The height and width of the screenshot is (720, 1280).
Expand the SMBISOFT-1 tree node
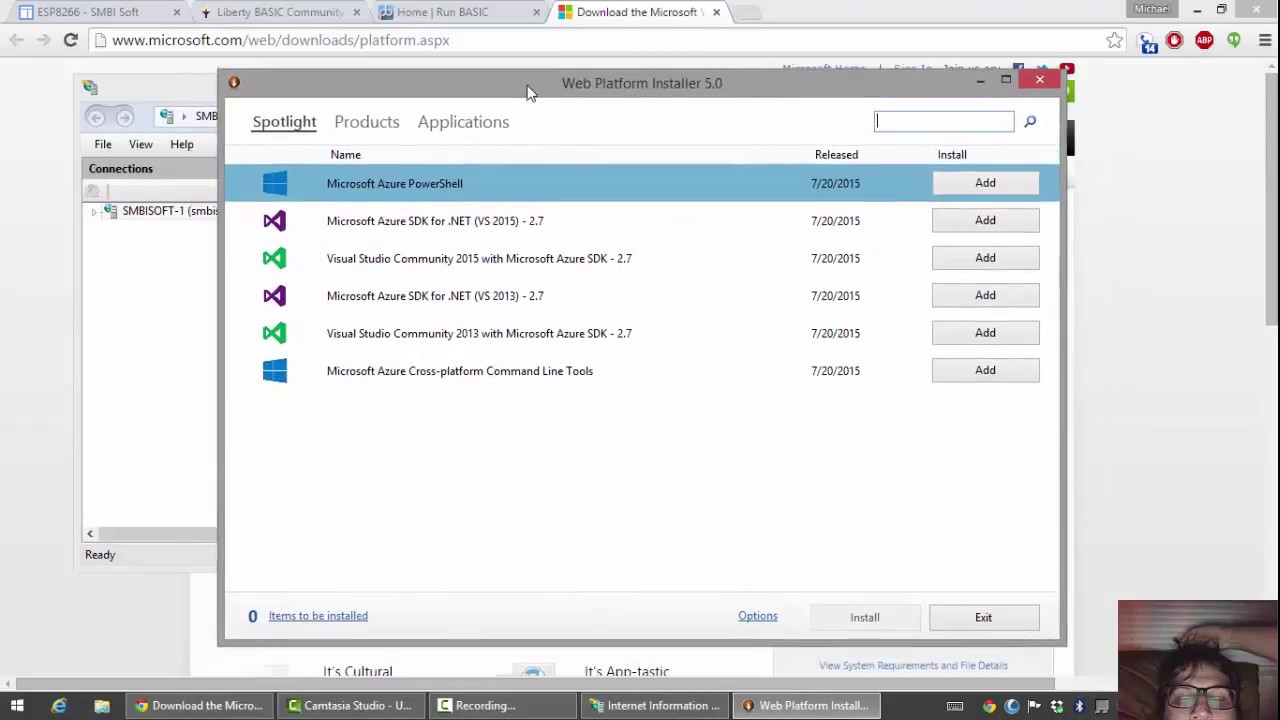pyautogui.click(x=94, y=211)
